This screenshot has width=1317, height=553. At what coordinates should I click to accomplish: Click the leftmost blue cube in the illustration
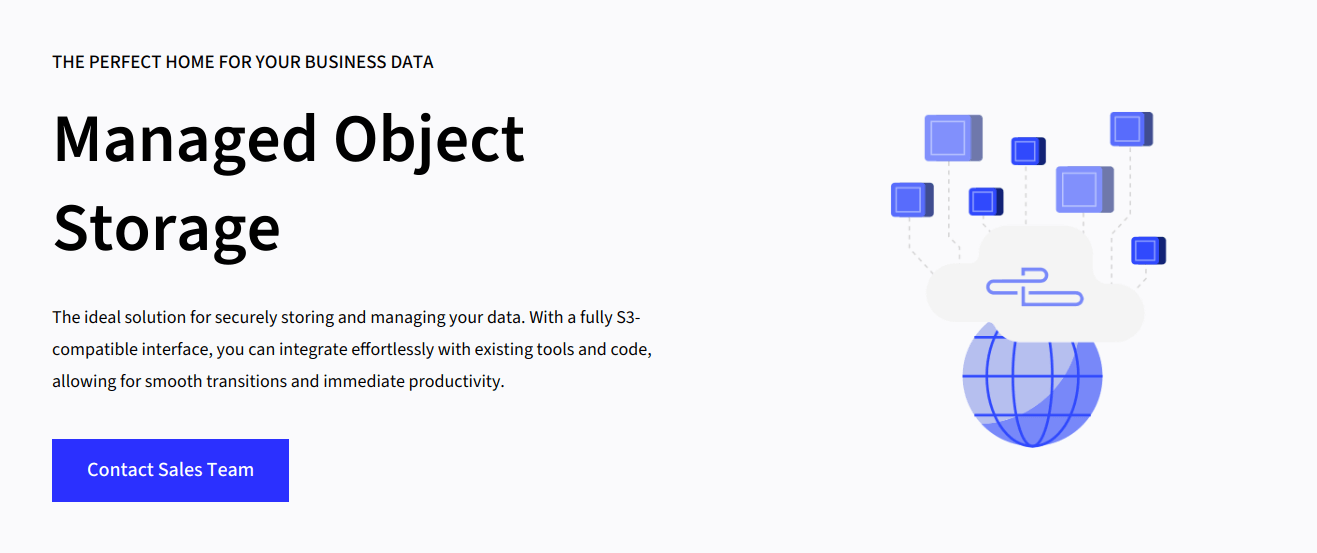[911, 200]
